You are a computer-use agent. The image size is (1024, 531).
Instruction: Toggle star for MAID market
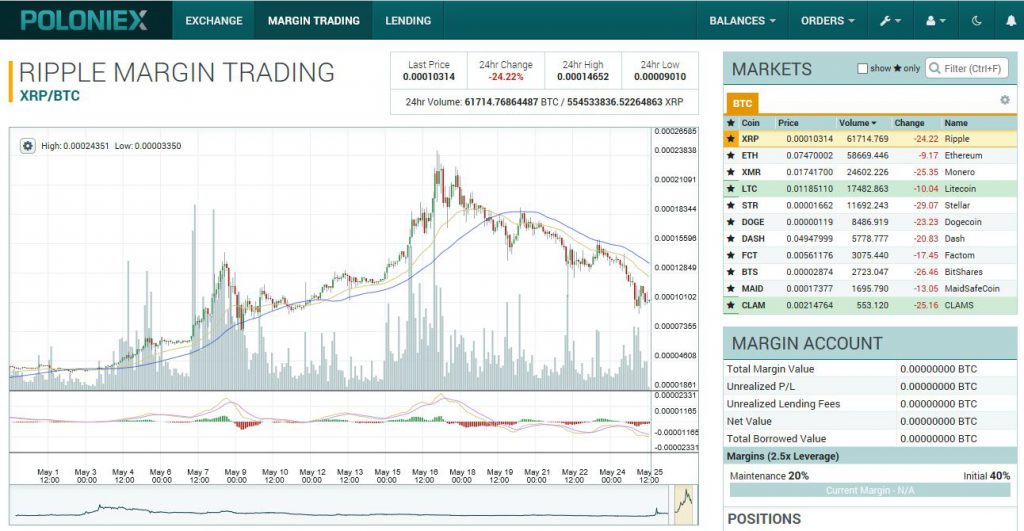click(731, 289)
